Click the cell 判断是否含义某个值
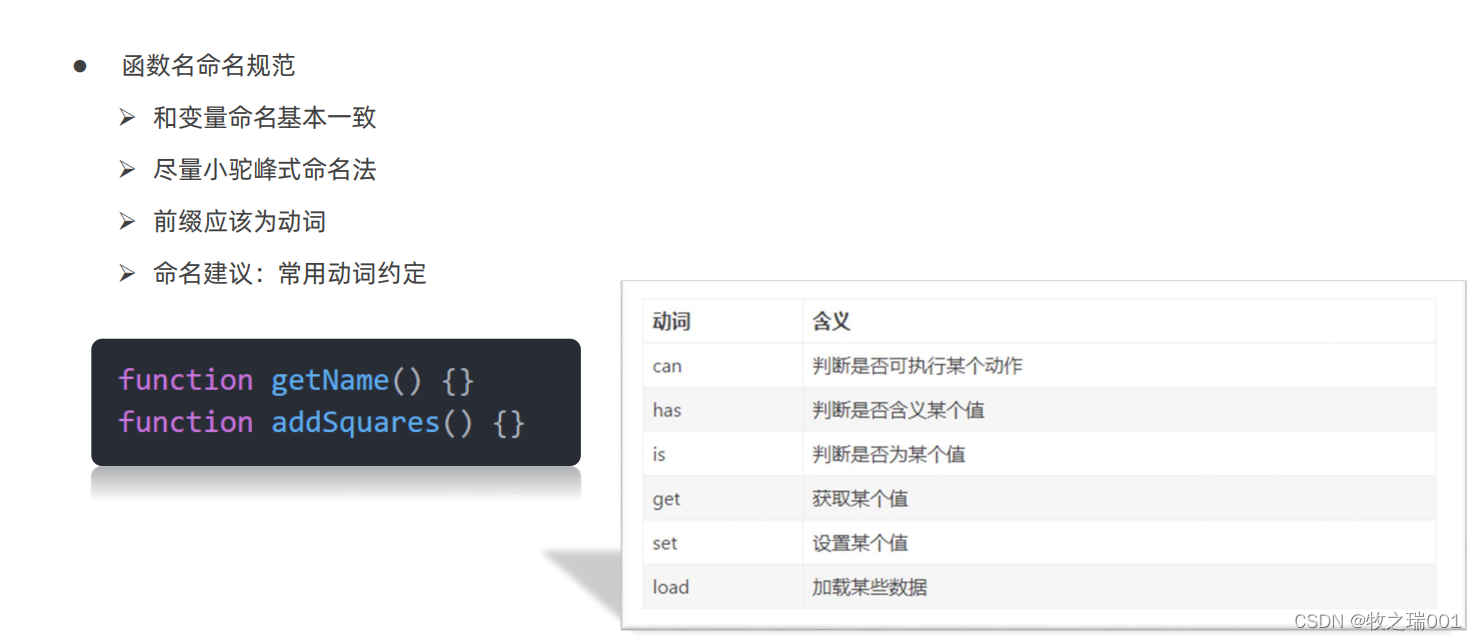 point(1119,410)
